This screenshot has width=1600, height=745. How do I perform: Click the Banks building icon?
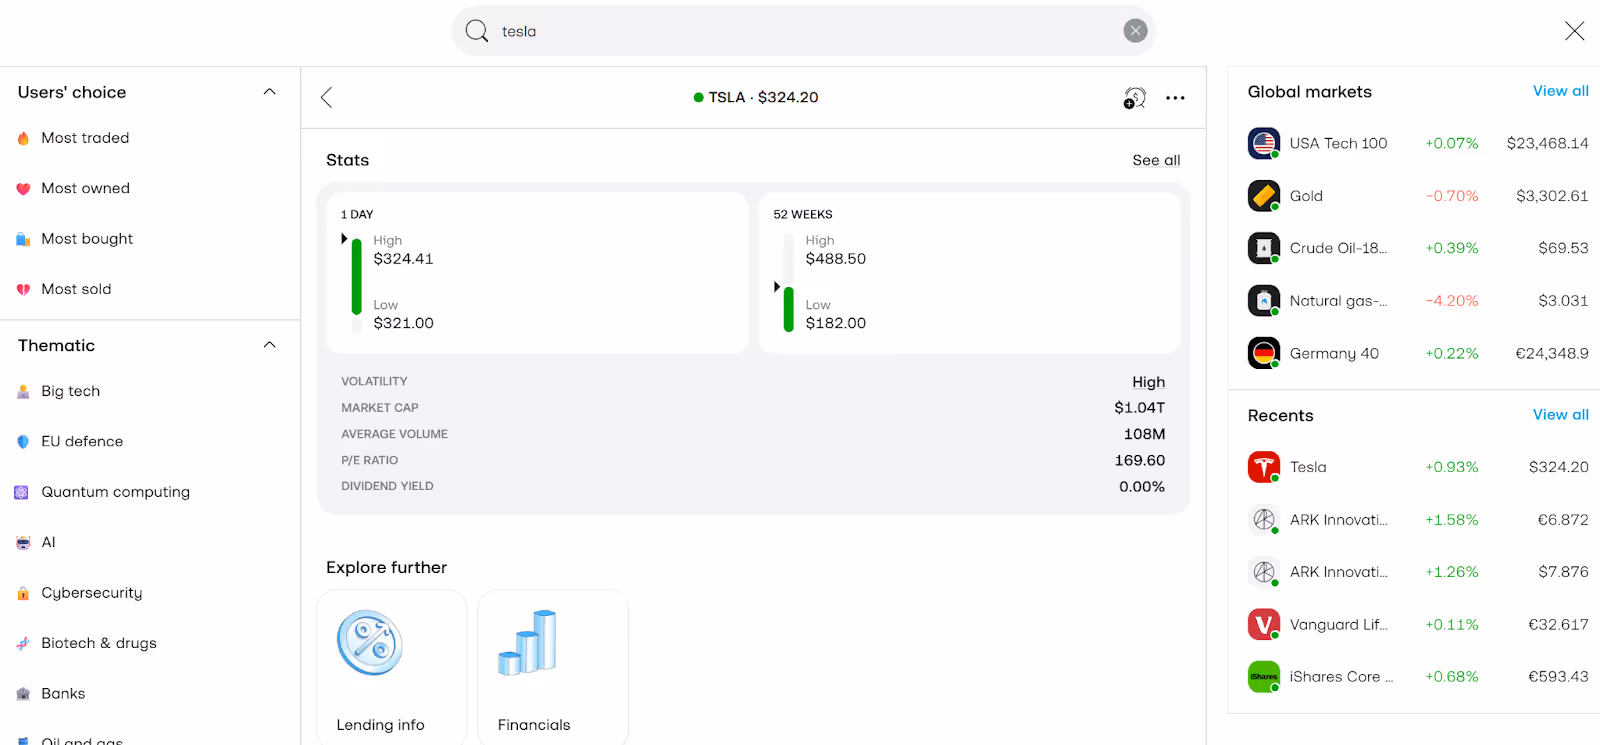pyautogui.click(x=23, y=694)
